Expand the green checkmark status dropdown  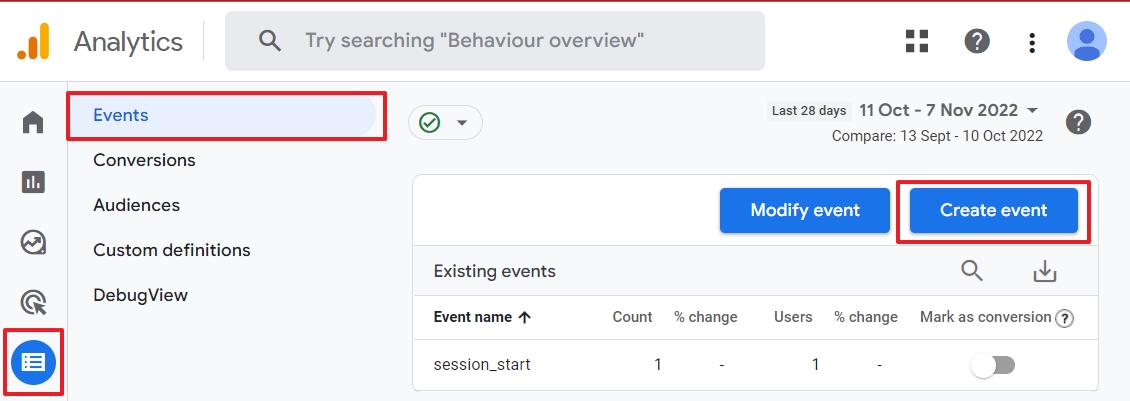445,123
